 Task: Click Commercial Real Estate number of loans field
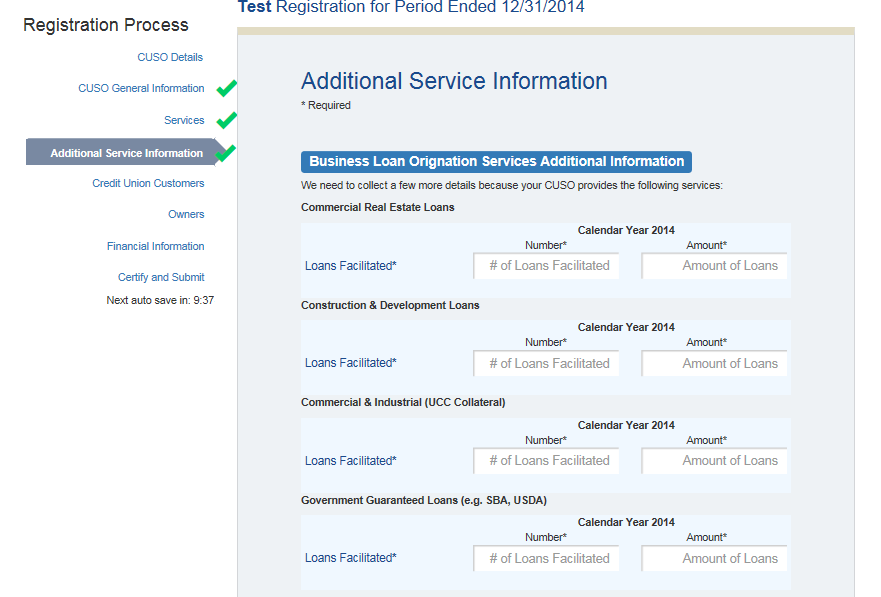coord(546,266)
